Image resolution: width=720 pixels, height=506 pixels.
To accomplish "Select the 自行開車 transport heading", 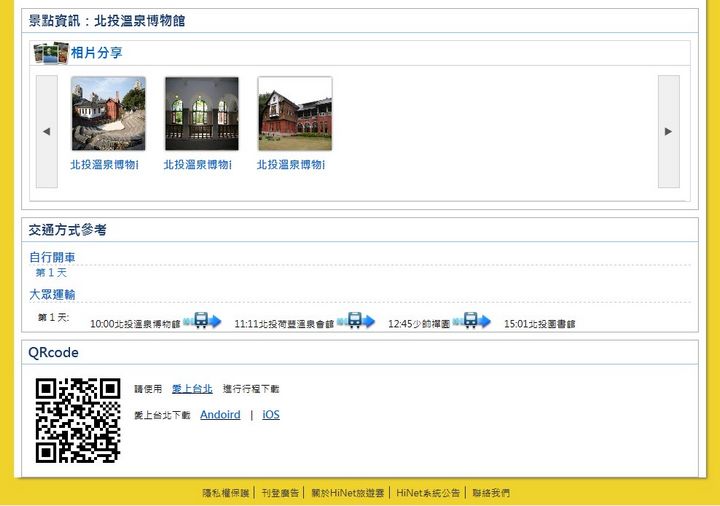I will tap(52, 257).
